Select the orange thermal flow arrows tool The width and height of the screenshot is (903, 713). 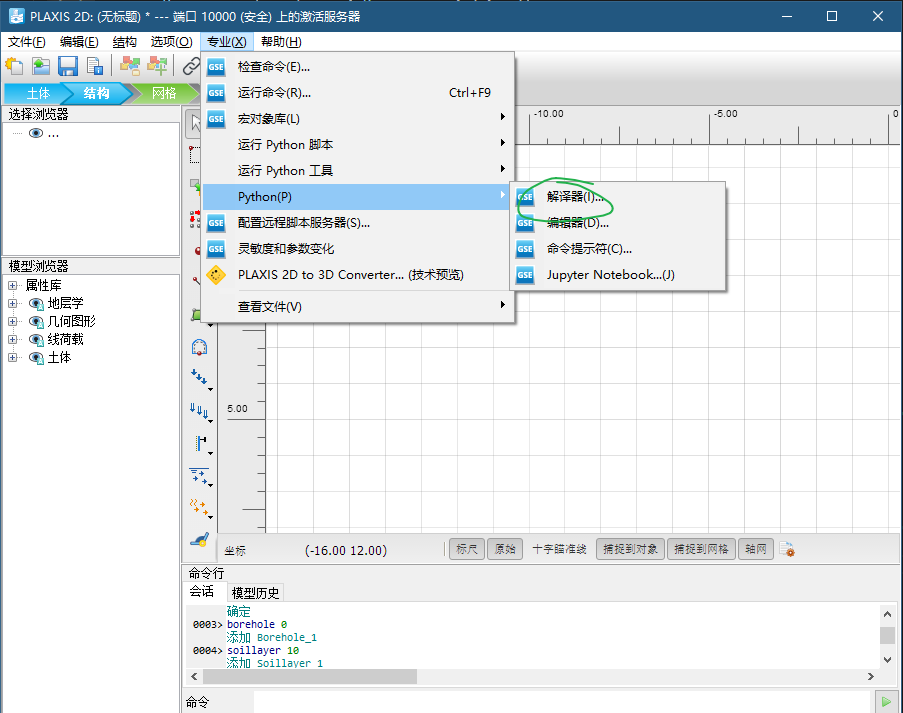pyautogui.click(x=199, y=507)
